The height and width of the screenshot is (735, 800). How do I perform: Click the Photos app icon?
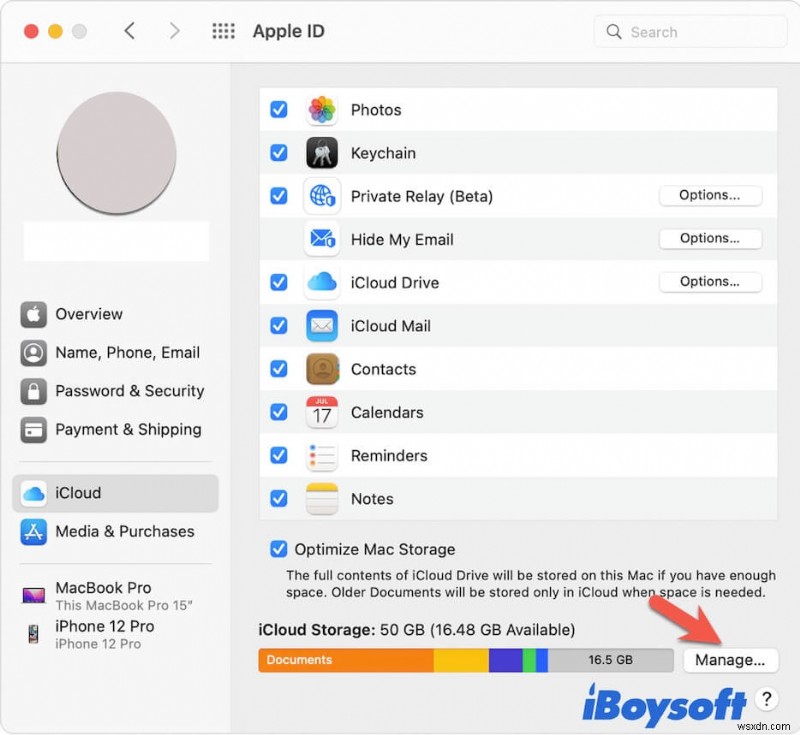coord(321,110)
